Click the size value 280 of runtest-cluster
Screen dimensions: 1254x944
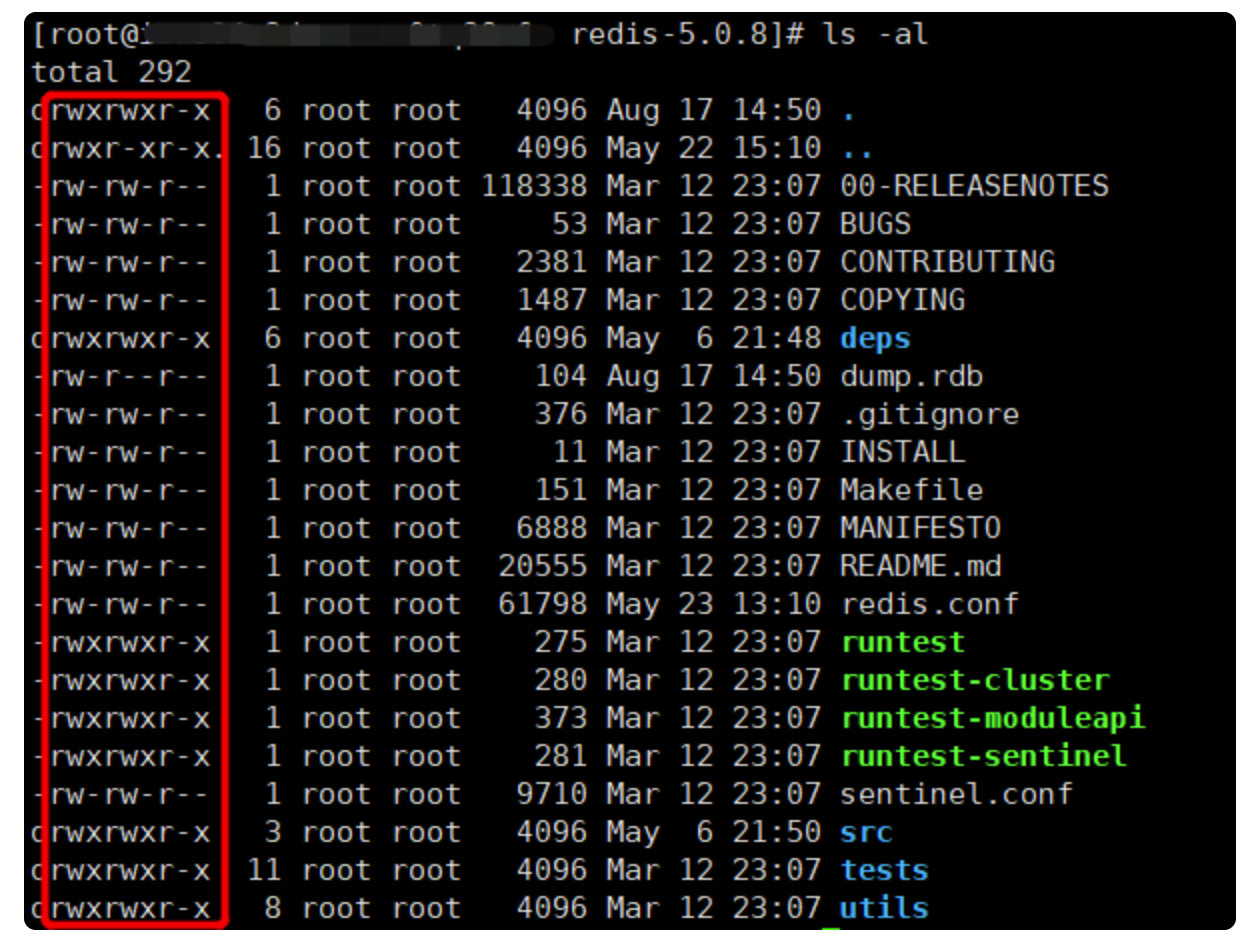[561, 680]
